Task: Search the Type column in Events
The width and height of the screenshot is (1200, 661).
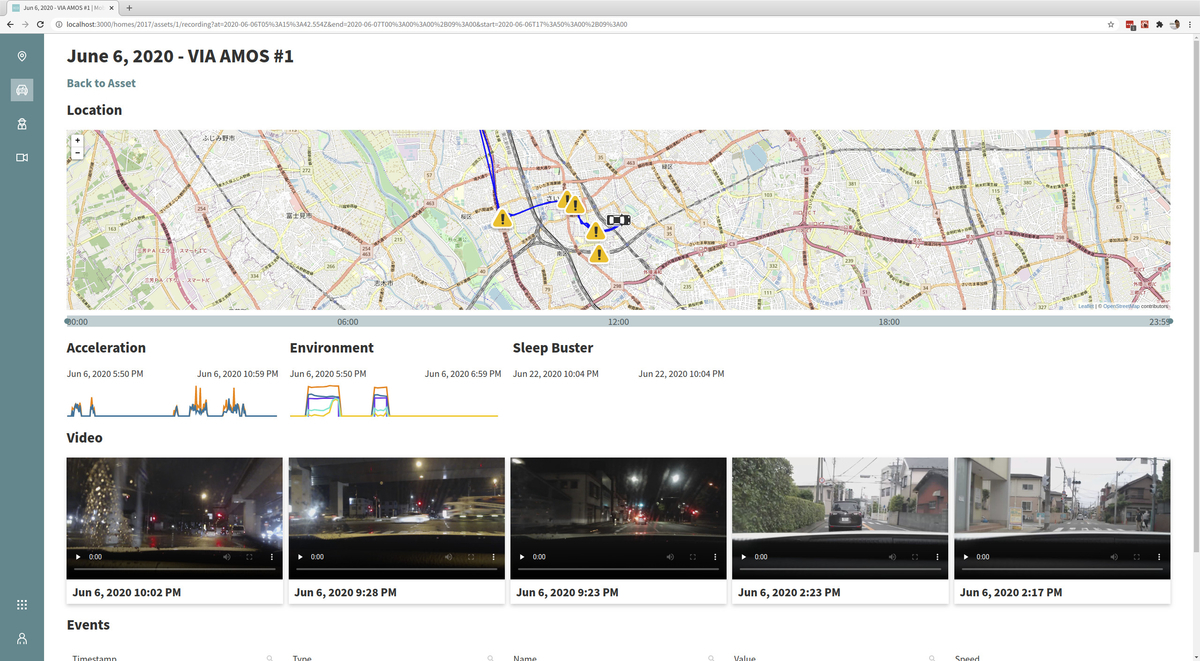Action: coord(490,658)
